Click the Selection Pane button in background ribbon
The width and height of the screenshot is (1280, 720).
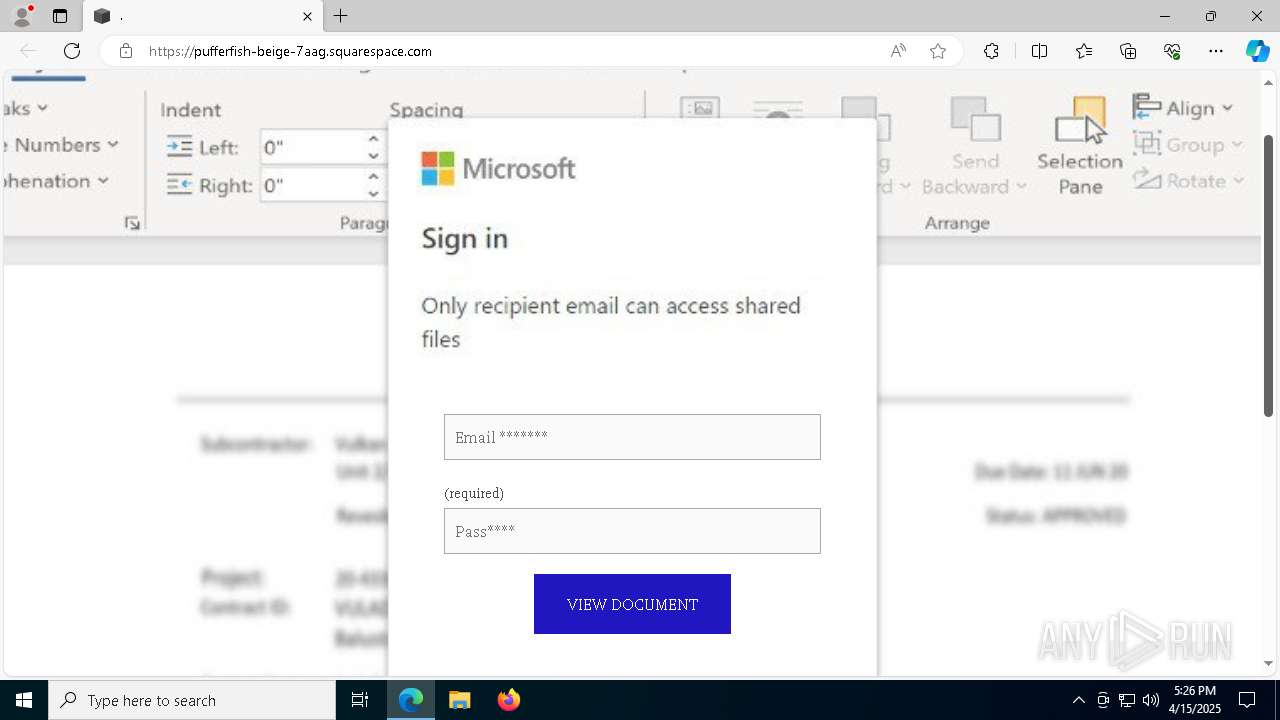(x=1080, y=146)
